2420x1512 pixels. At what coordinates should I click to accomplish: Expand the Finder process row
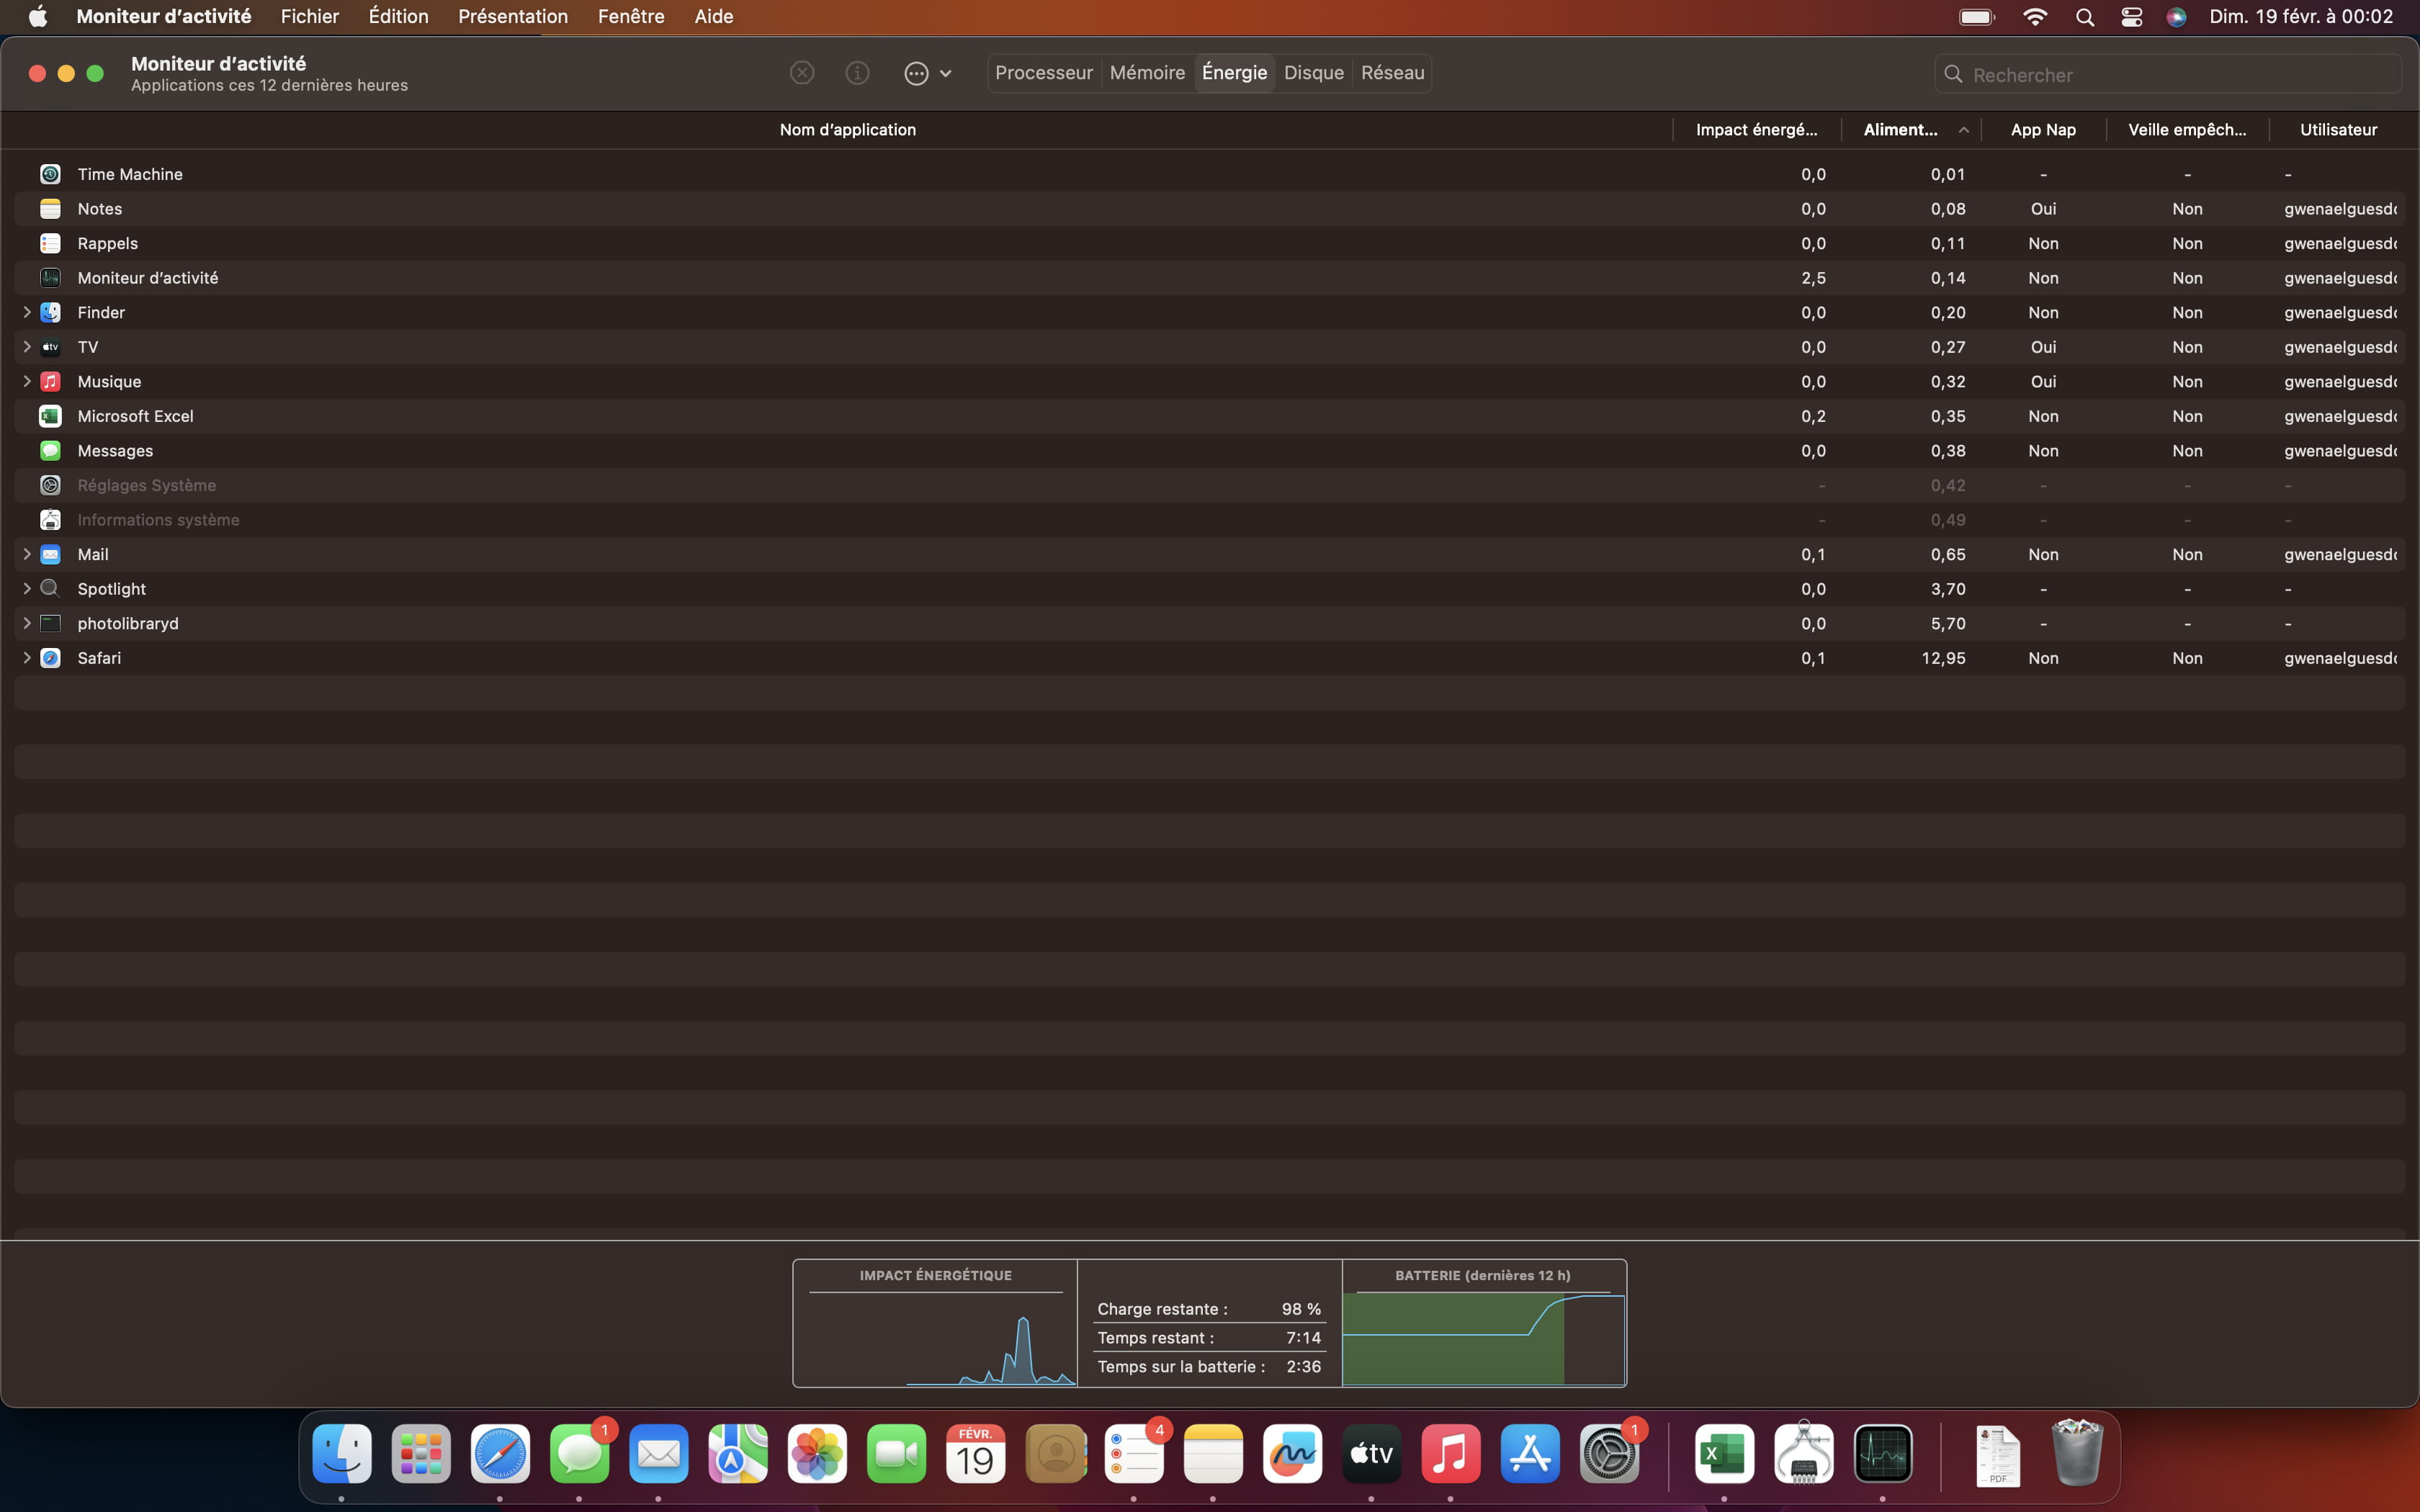27,312
